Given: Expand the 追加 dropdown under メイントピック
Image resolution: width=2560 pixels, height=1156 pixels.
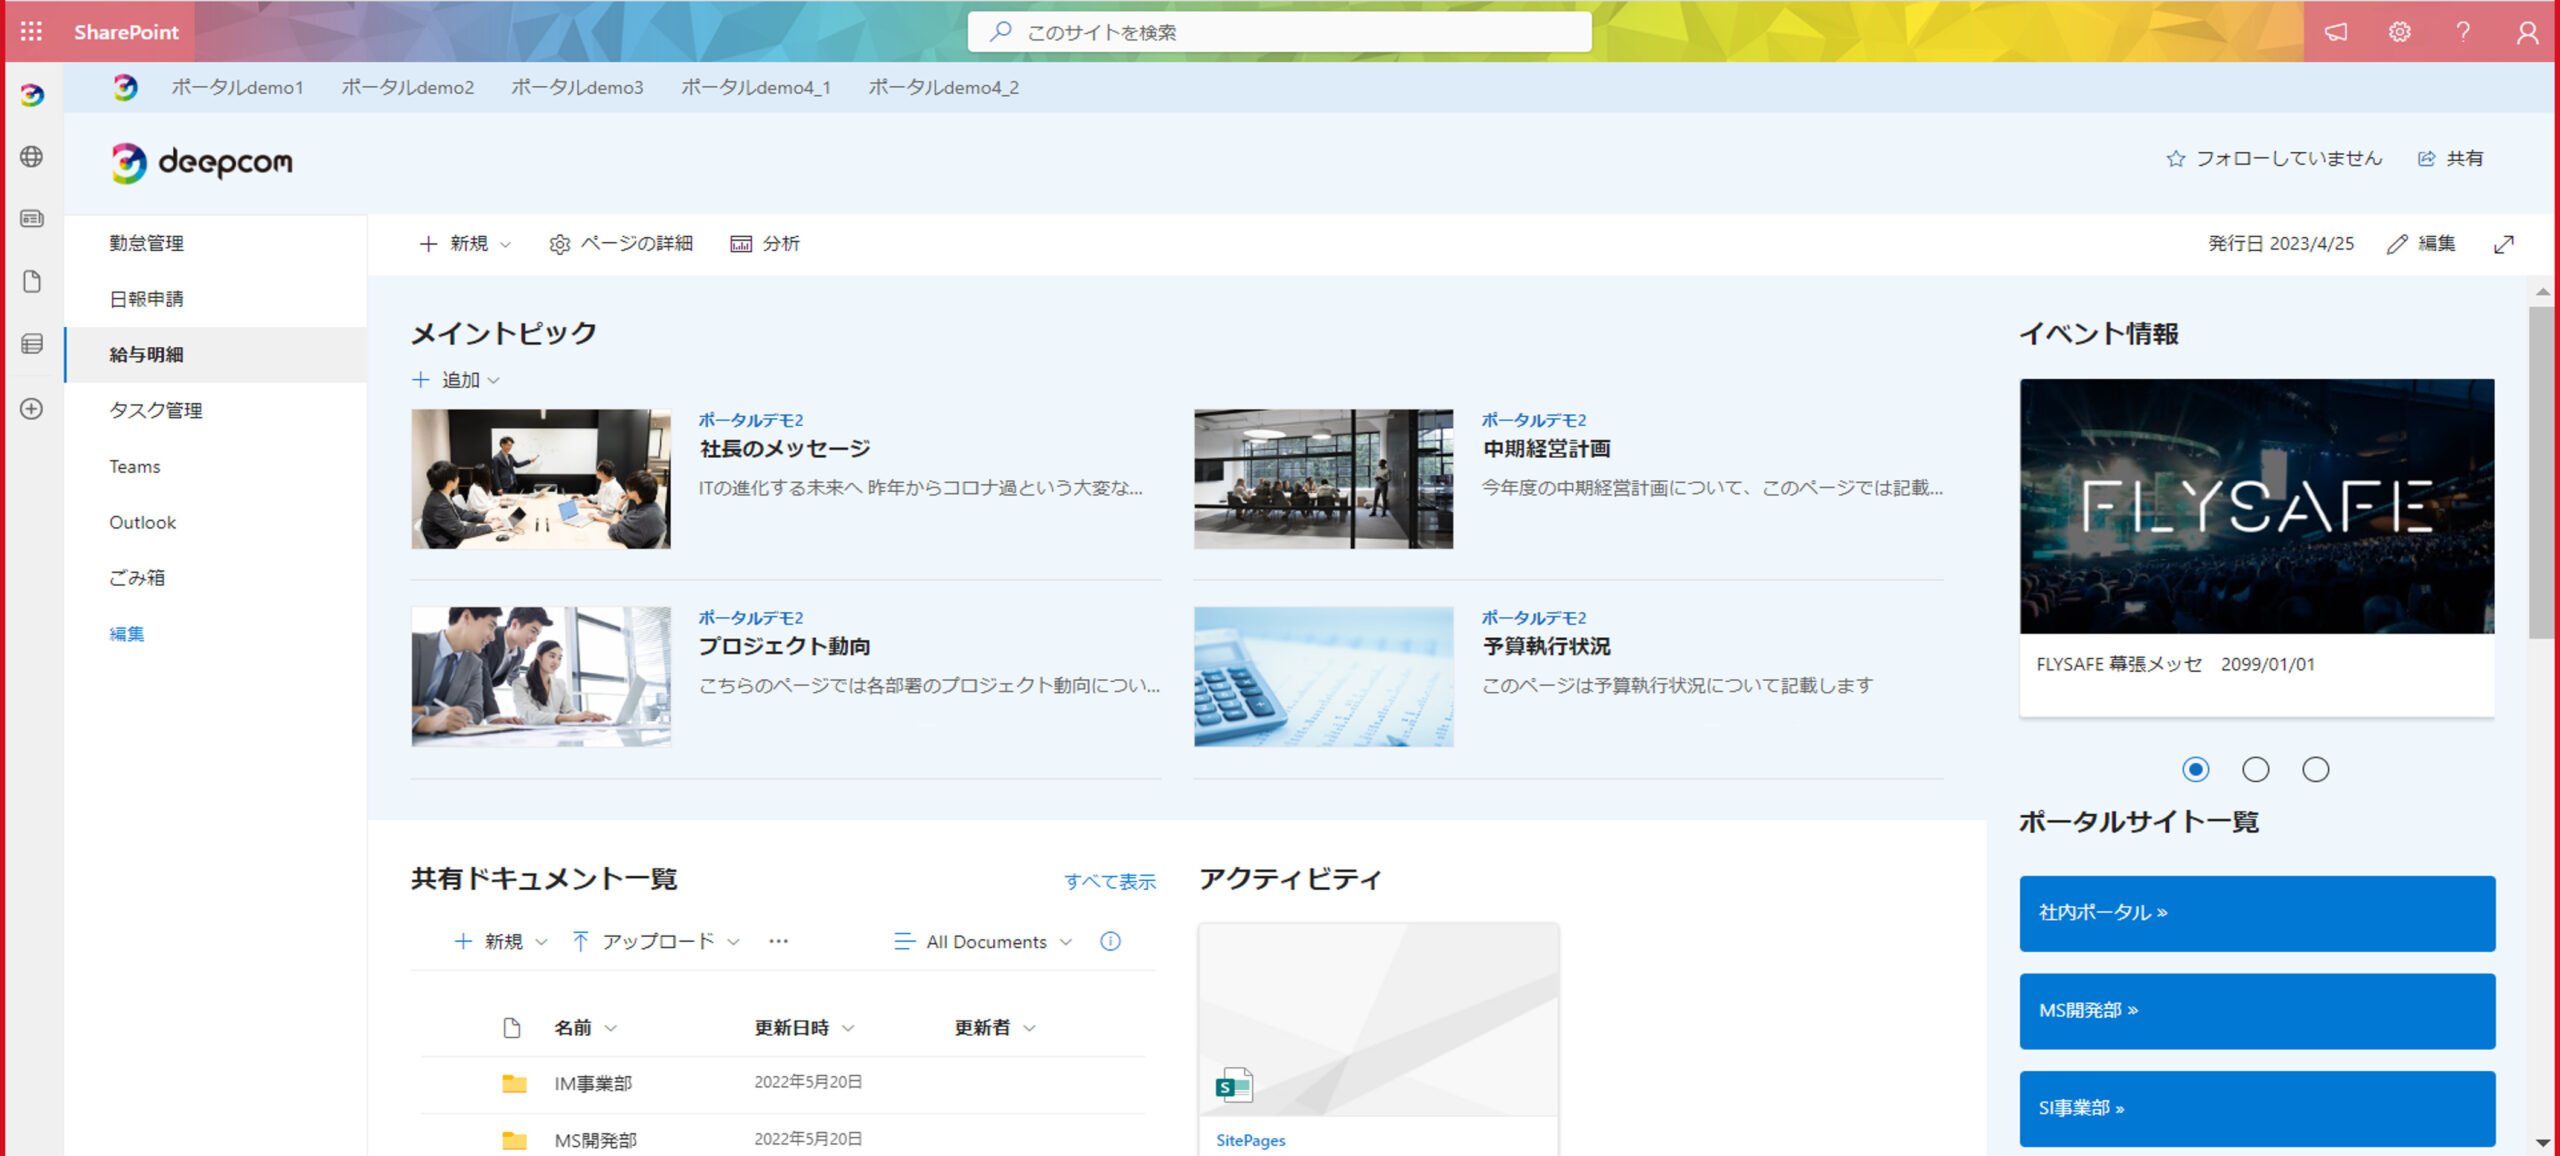Looking at the screenshot, I should point(457,380).
